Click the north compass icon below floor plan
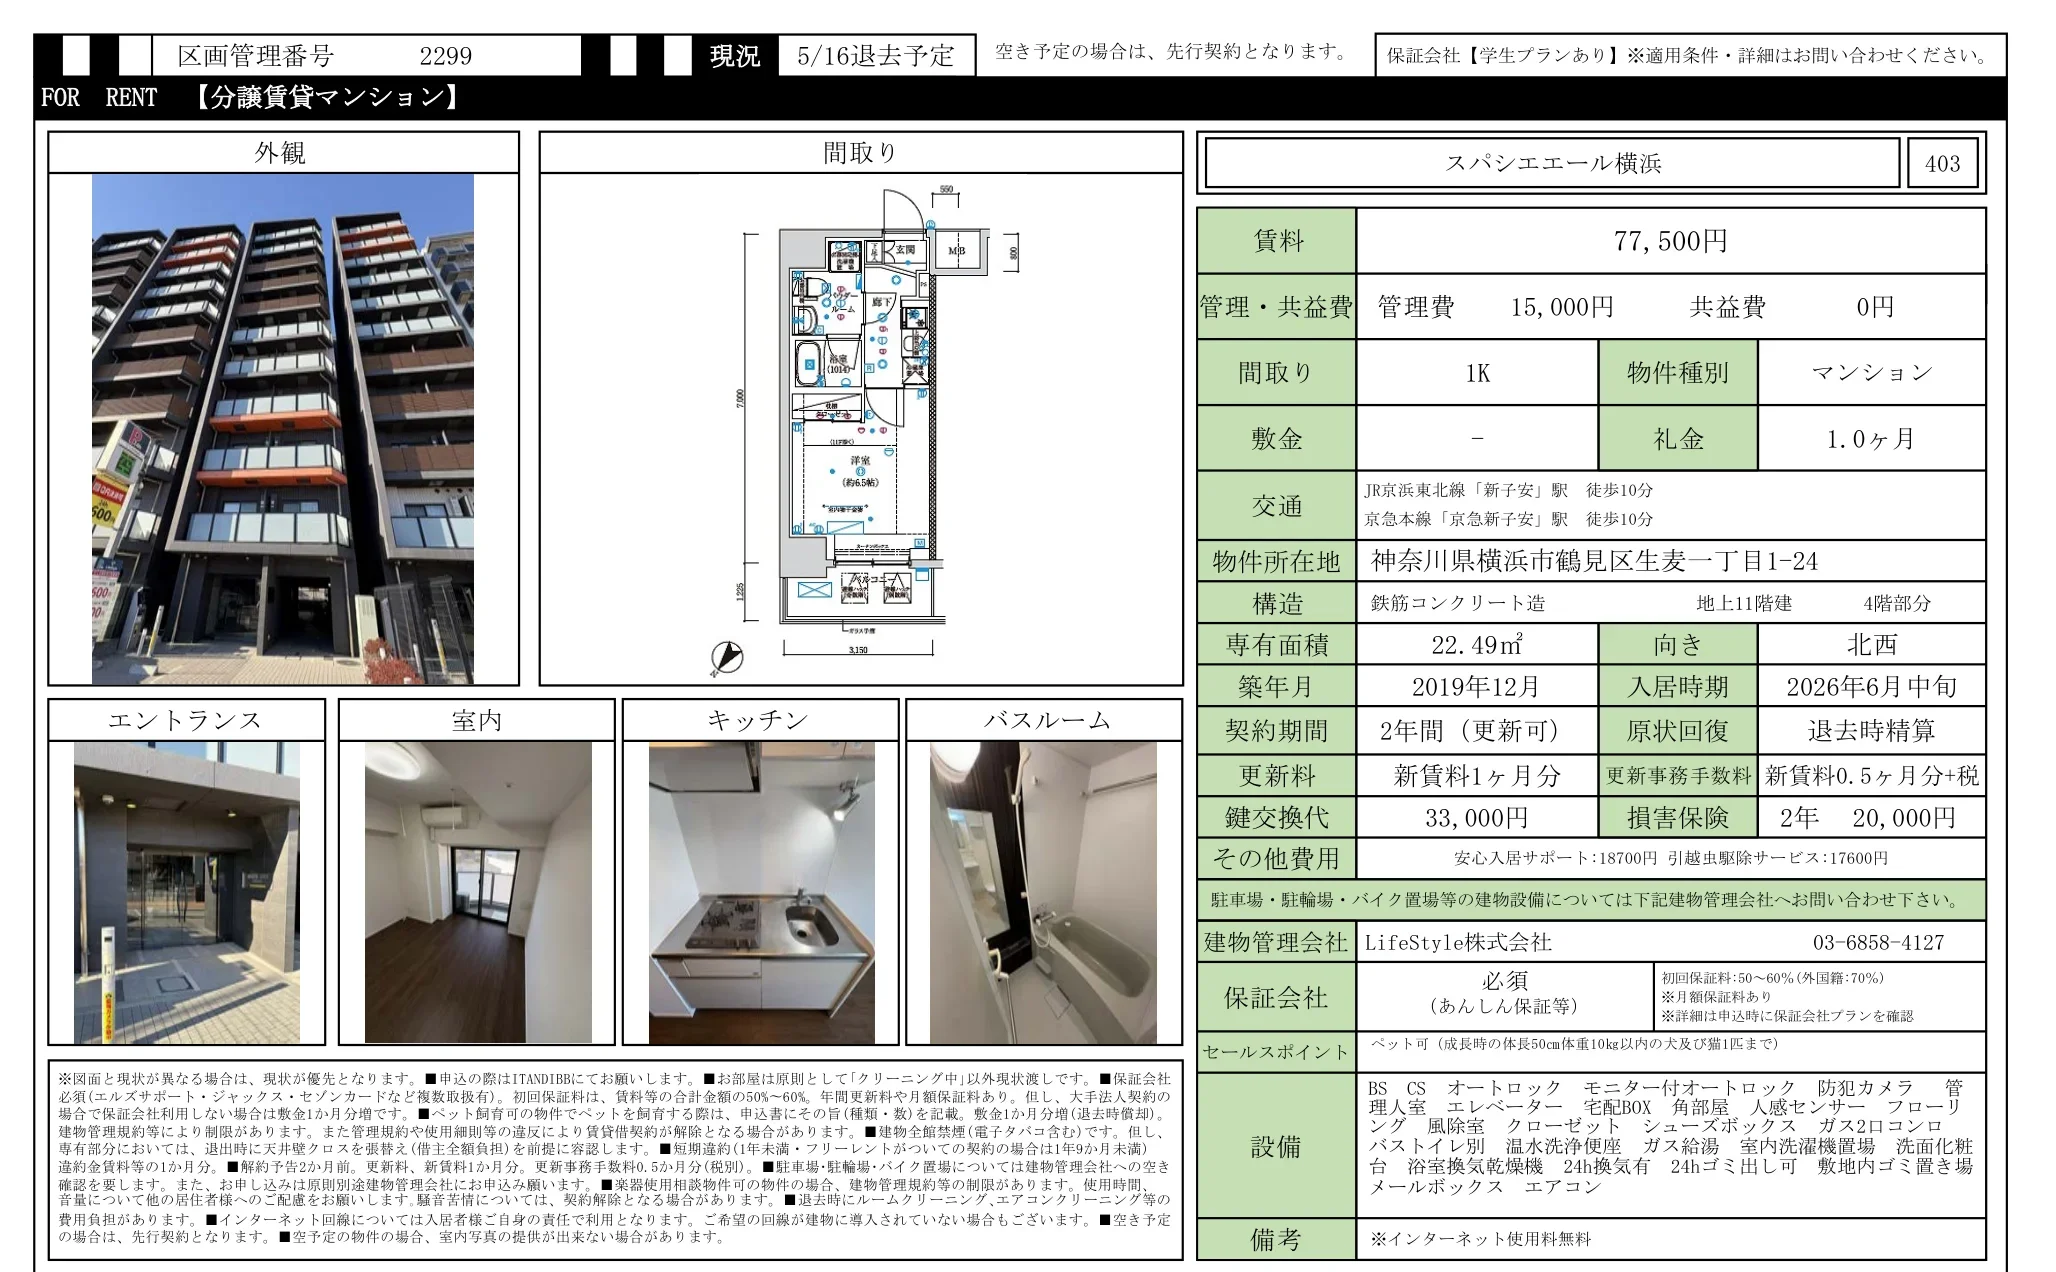Screen dimensions: 2056x1272 click(727, 656)
